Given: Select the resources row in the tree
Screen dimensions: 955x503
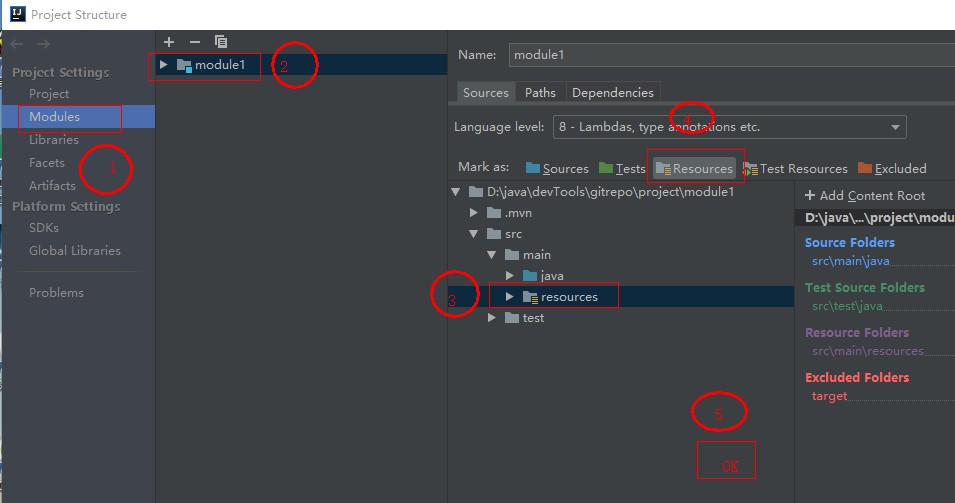Looking at the screenshot, I should [x=621, y=297].
